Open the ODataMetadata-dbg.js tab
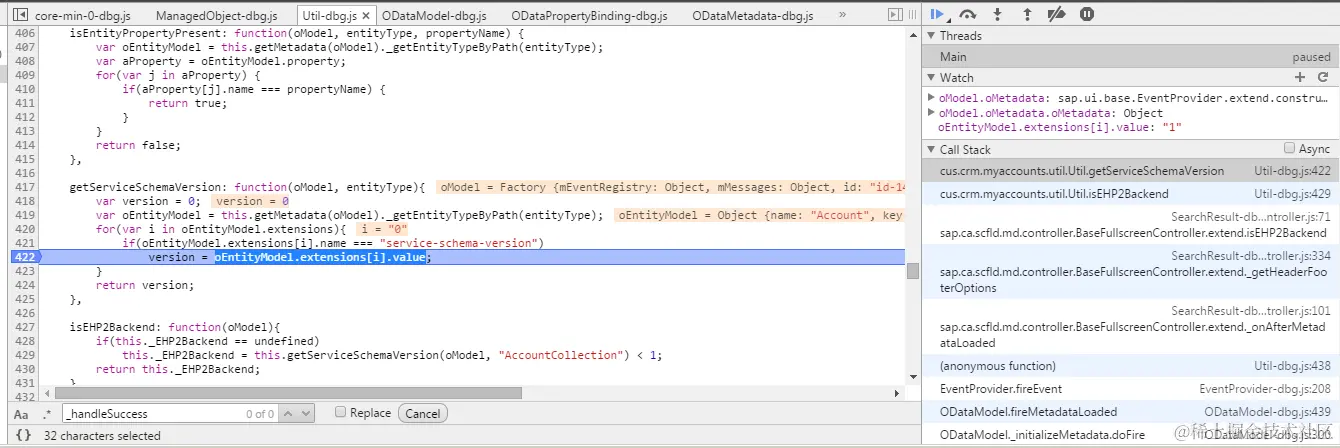 click(x=753, y=16)
